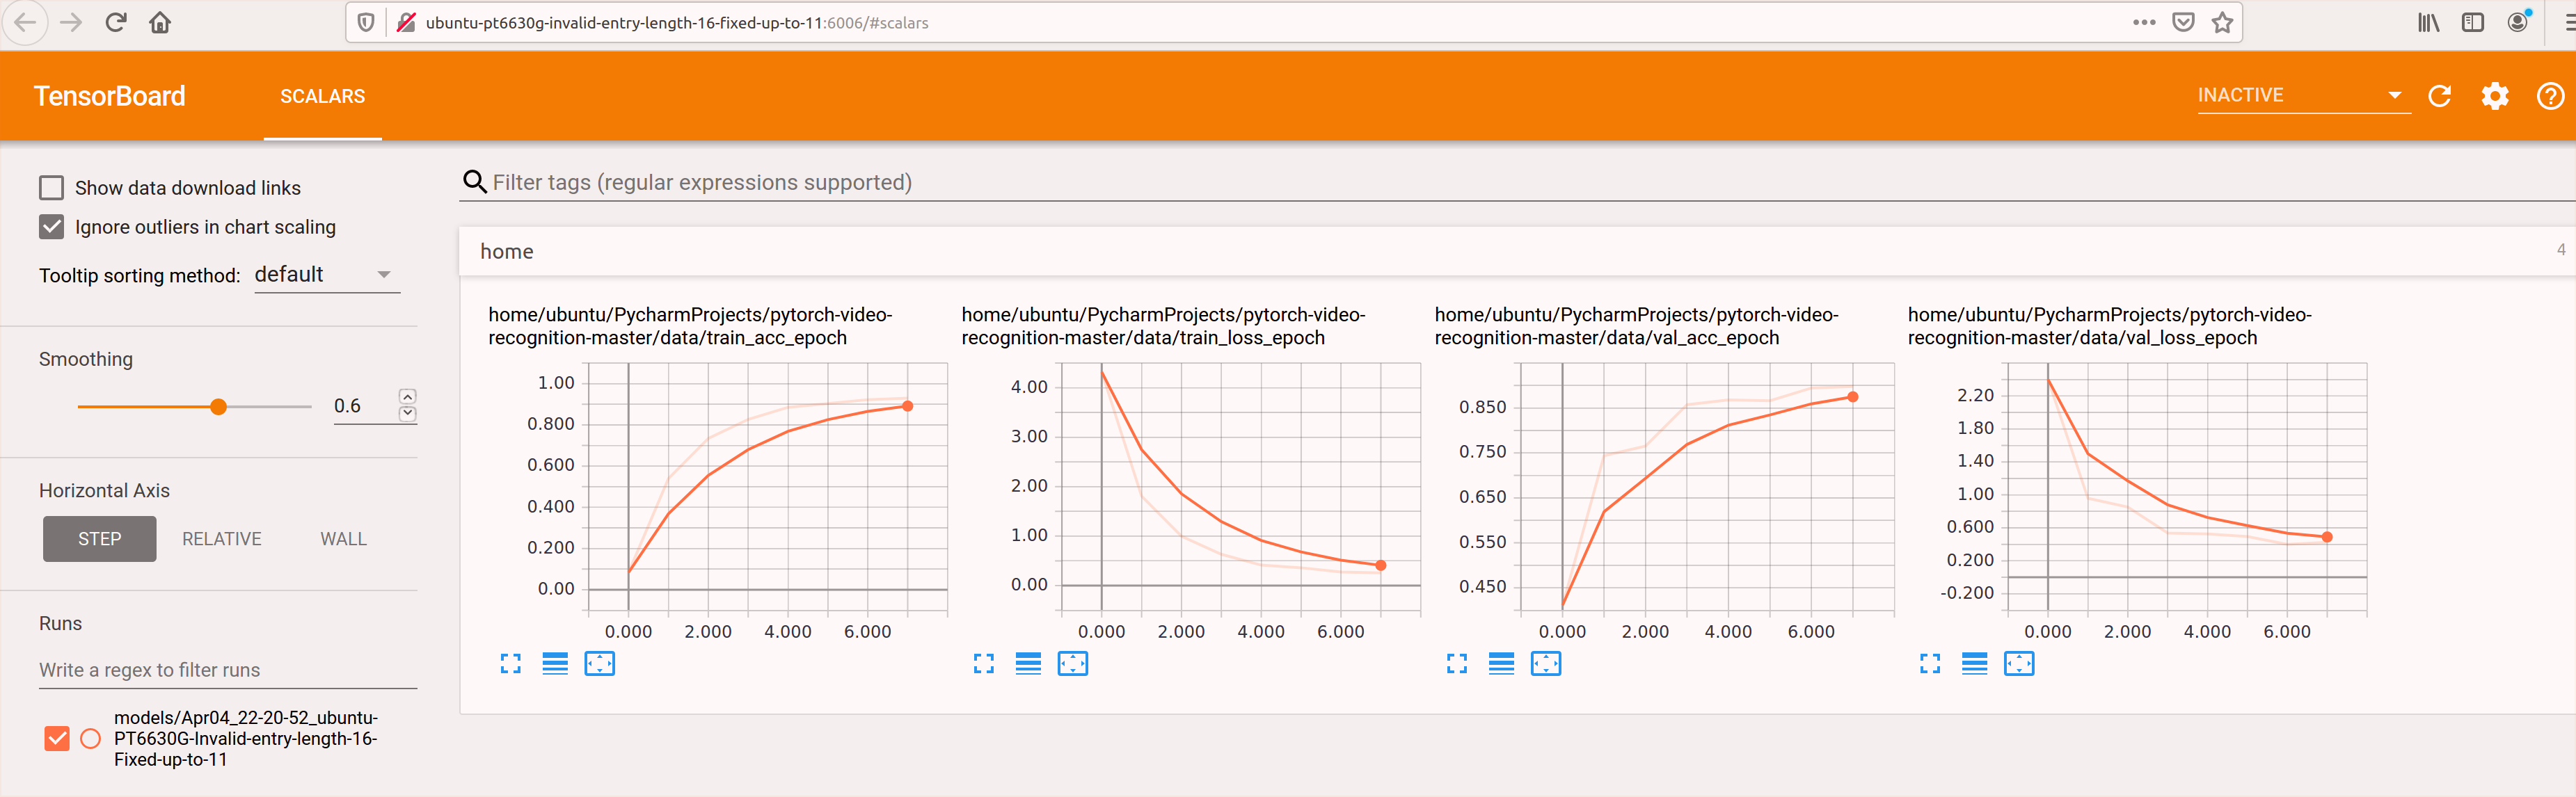The image size is (2576, 797).
Task: Toggle y-axis log scale on val_acc_epoch chart
Action: pyautogui.click(x=1501, y=664)
